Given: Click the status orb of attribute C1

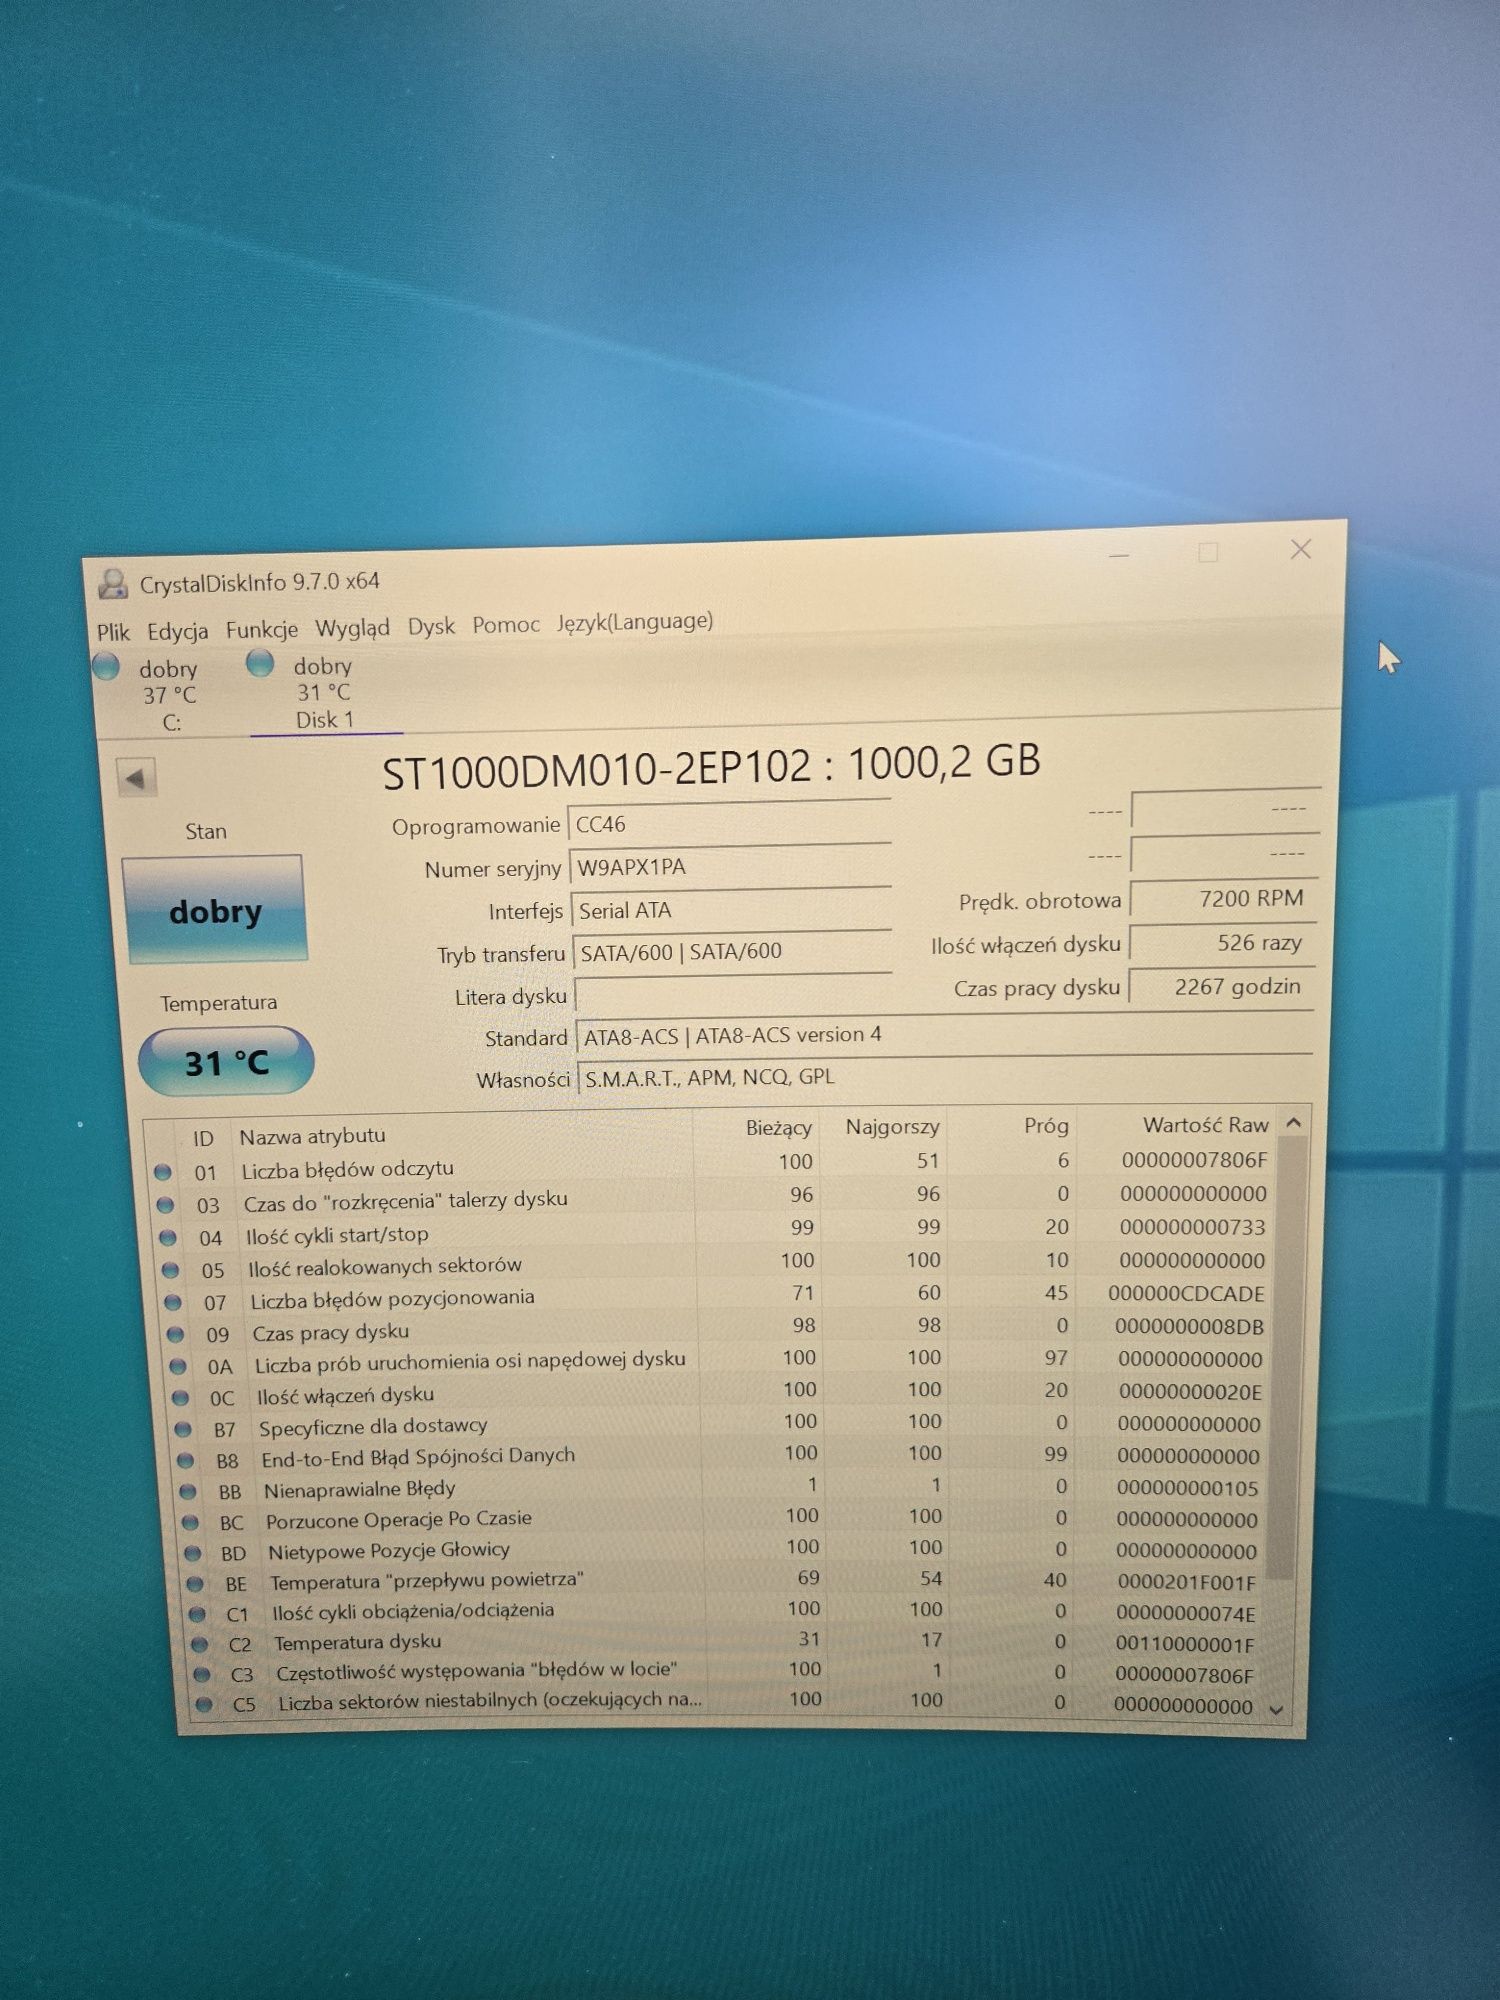Looking at the screenshot, I should (x=197, y=1614).
